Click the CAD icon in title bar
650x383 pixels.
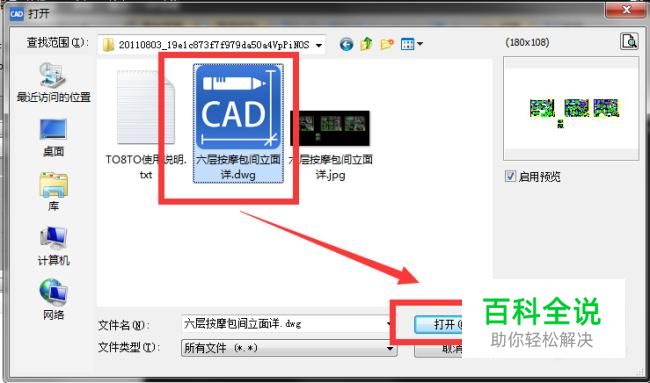[x=17, y=14]
